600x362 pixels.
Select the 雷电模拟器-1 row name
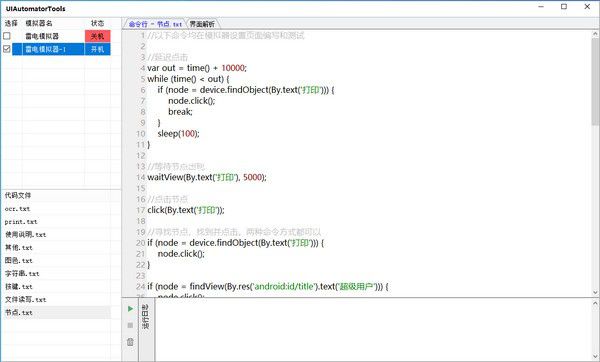[x=46, y=49]
